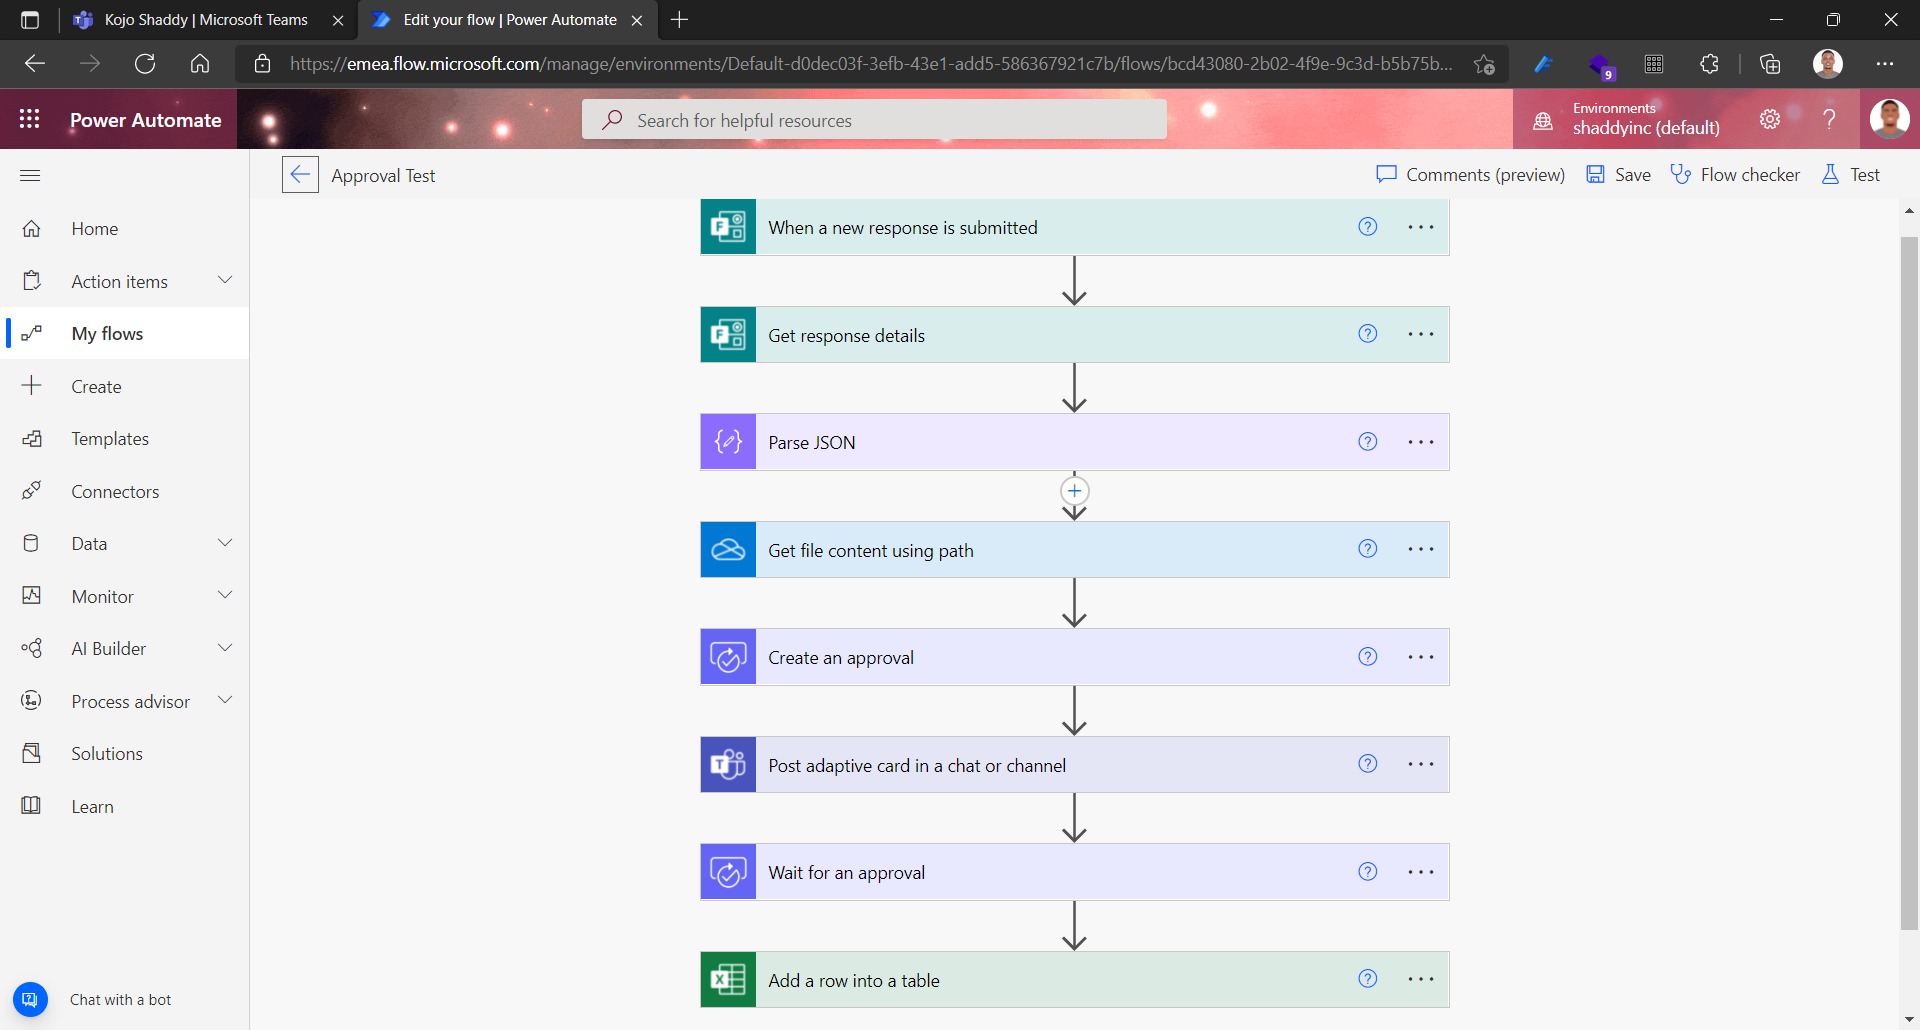1920x1030 pixels.
Task: Select Home in the sidebar
Action: [94, 228]
